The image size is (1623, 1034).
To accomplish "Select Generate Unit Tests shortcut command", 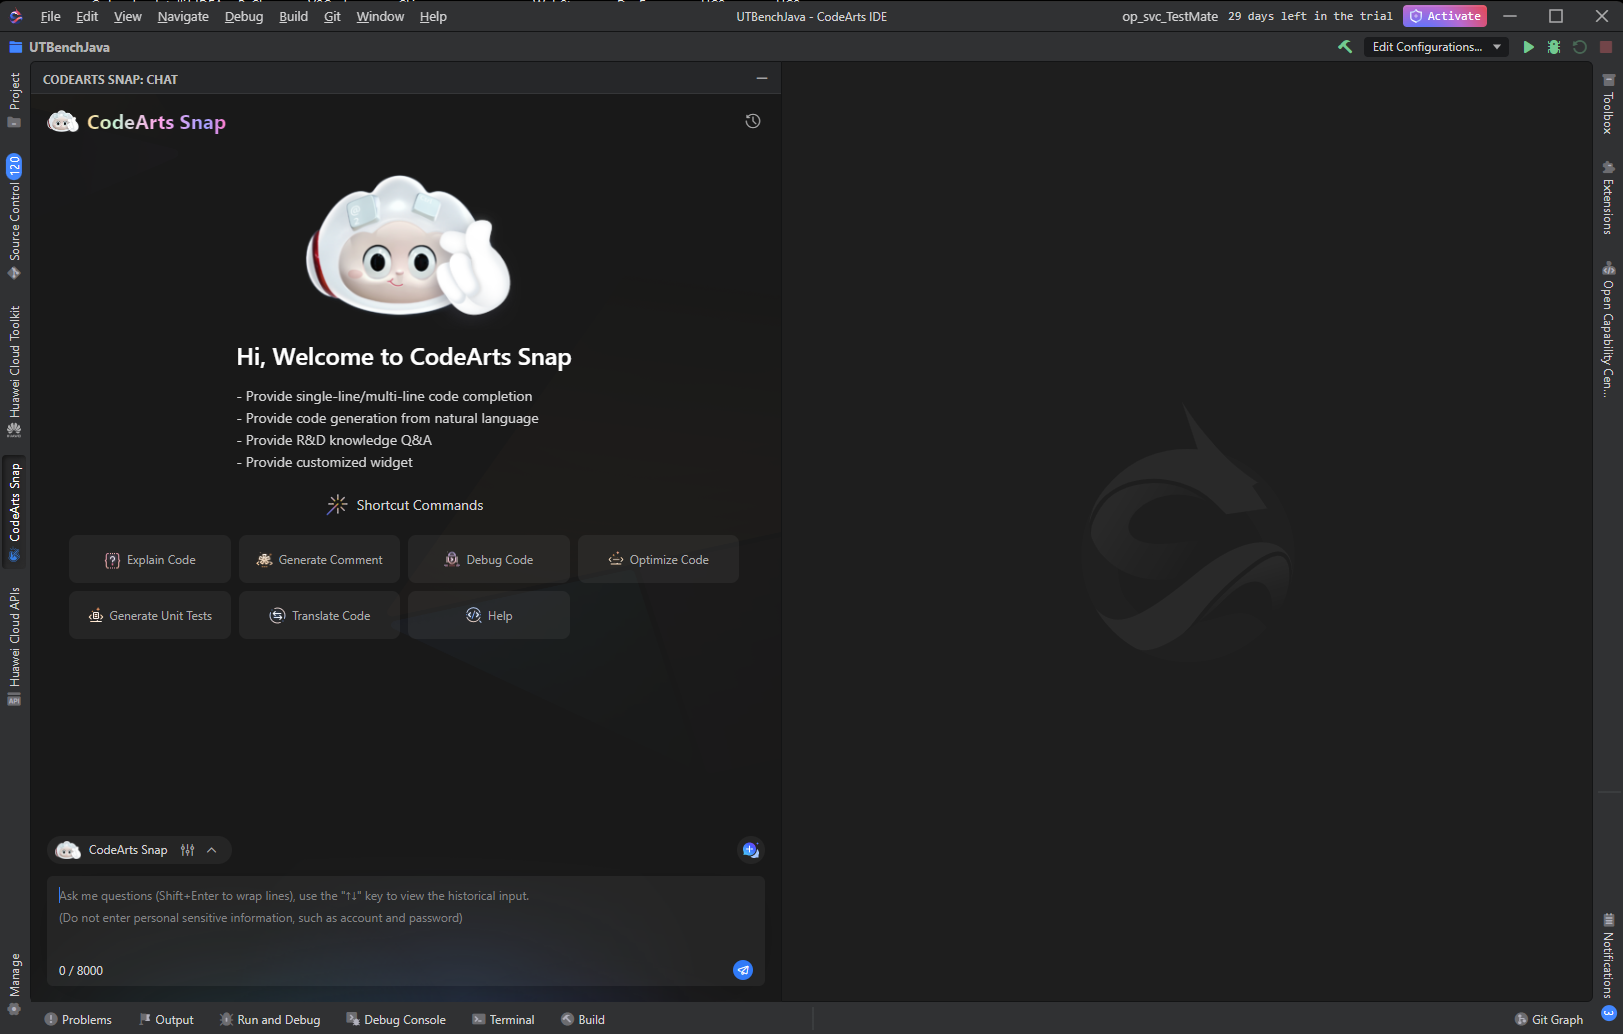I will coord(149,615).
